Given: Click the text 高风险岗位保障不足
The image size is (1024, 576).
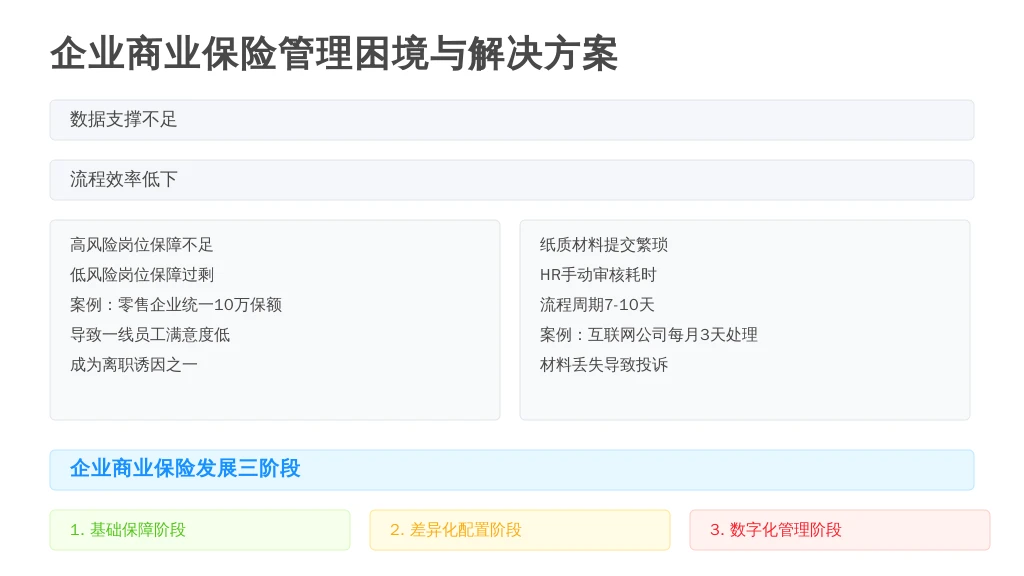Looking at the screenshot, I should [142, 245].
